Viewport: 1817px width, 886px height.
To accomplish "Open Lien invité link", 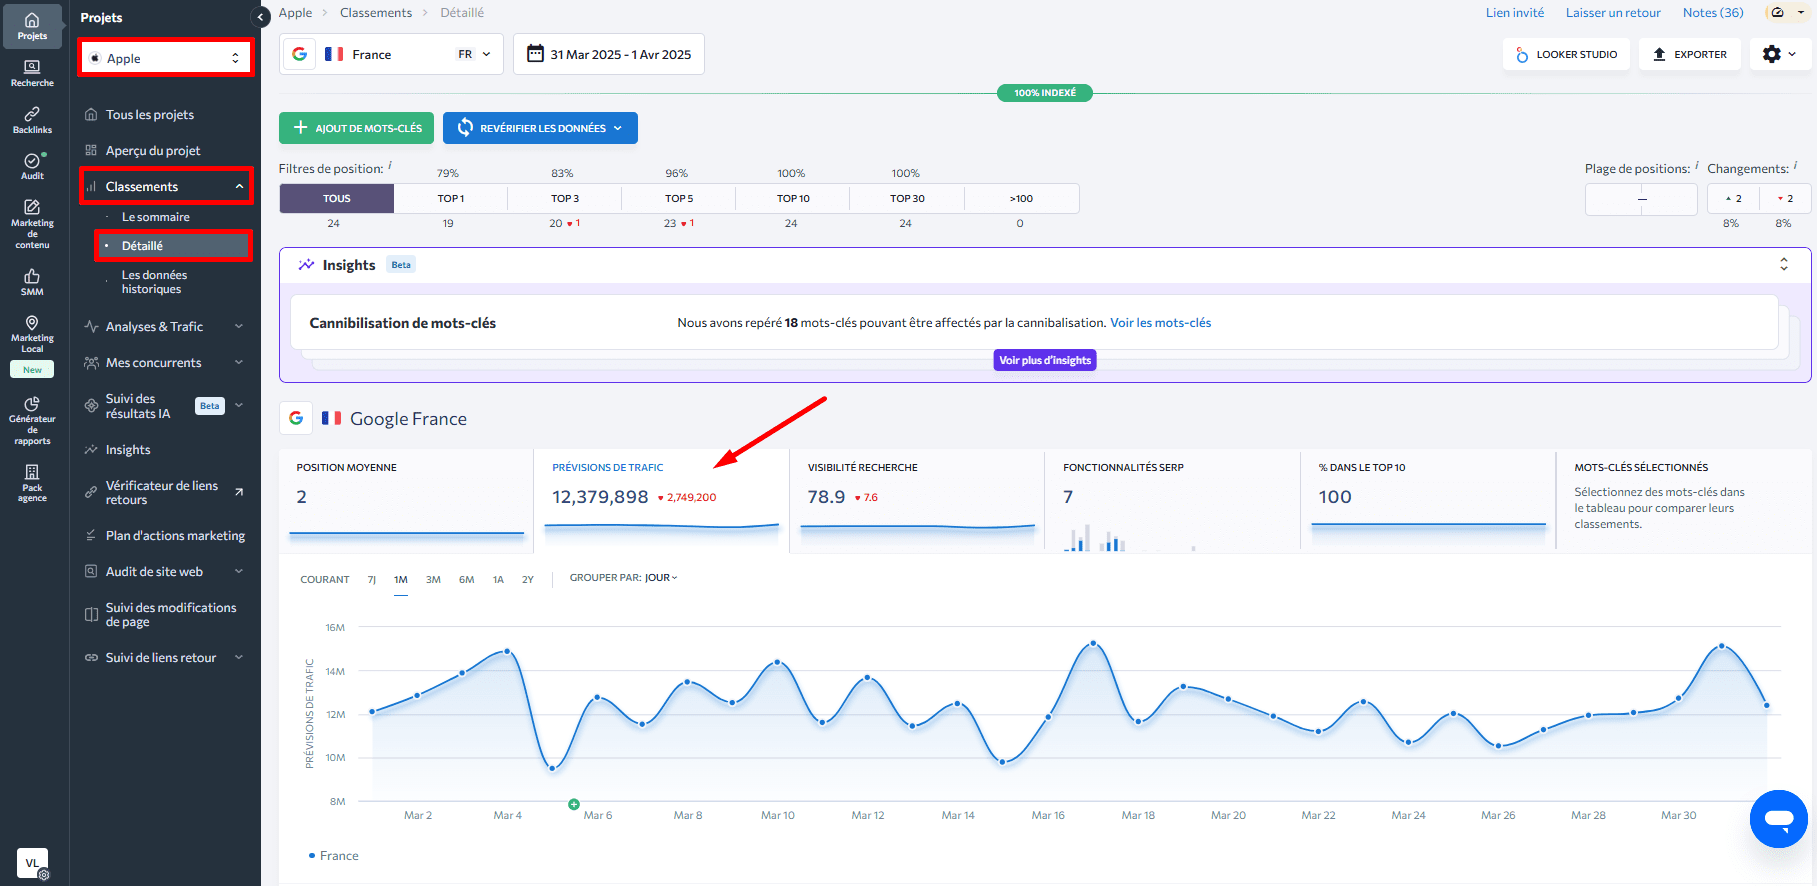I will 1515,12.
